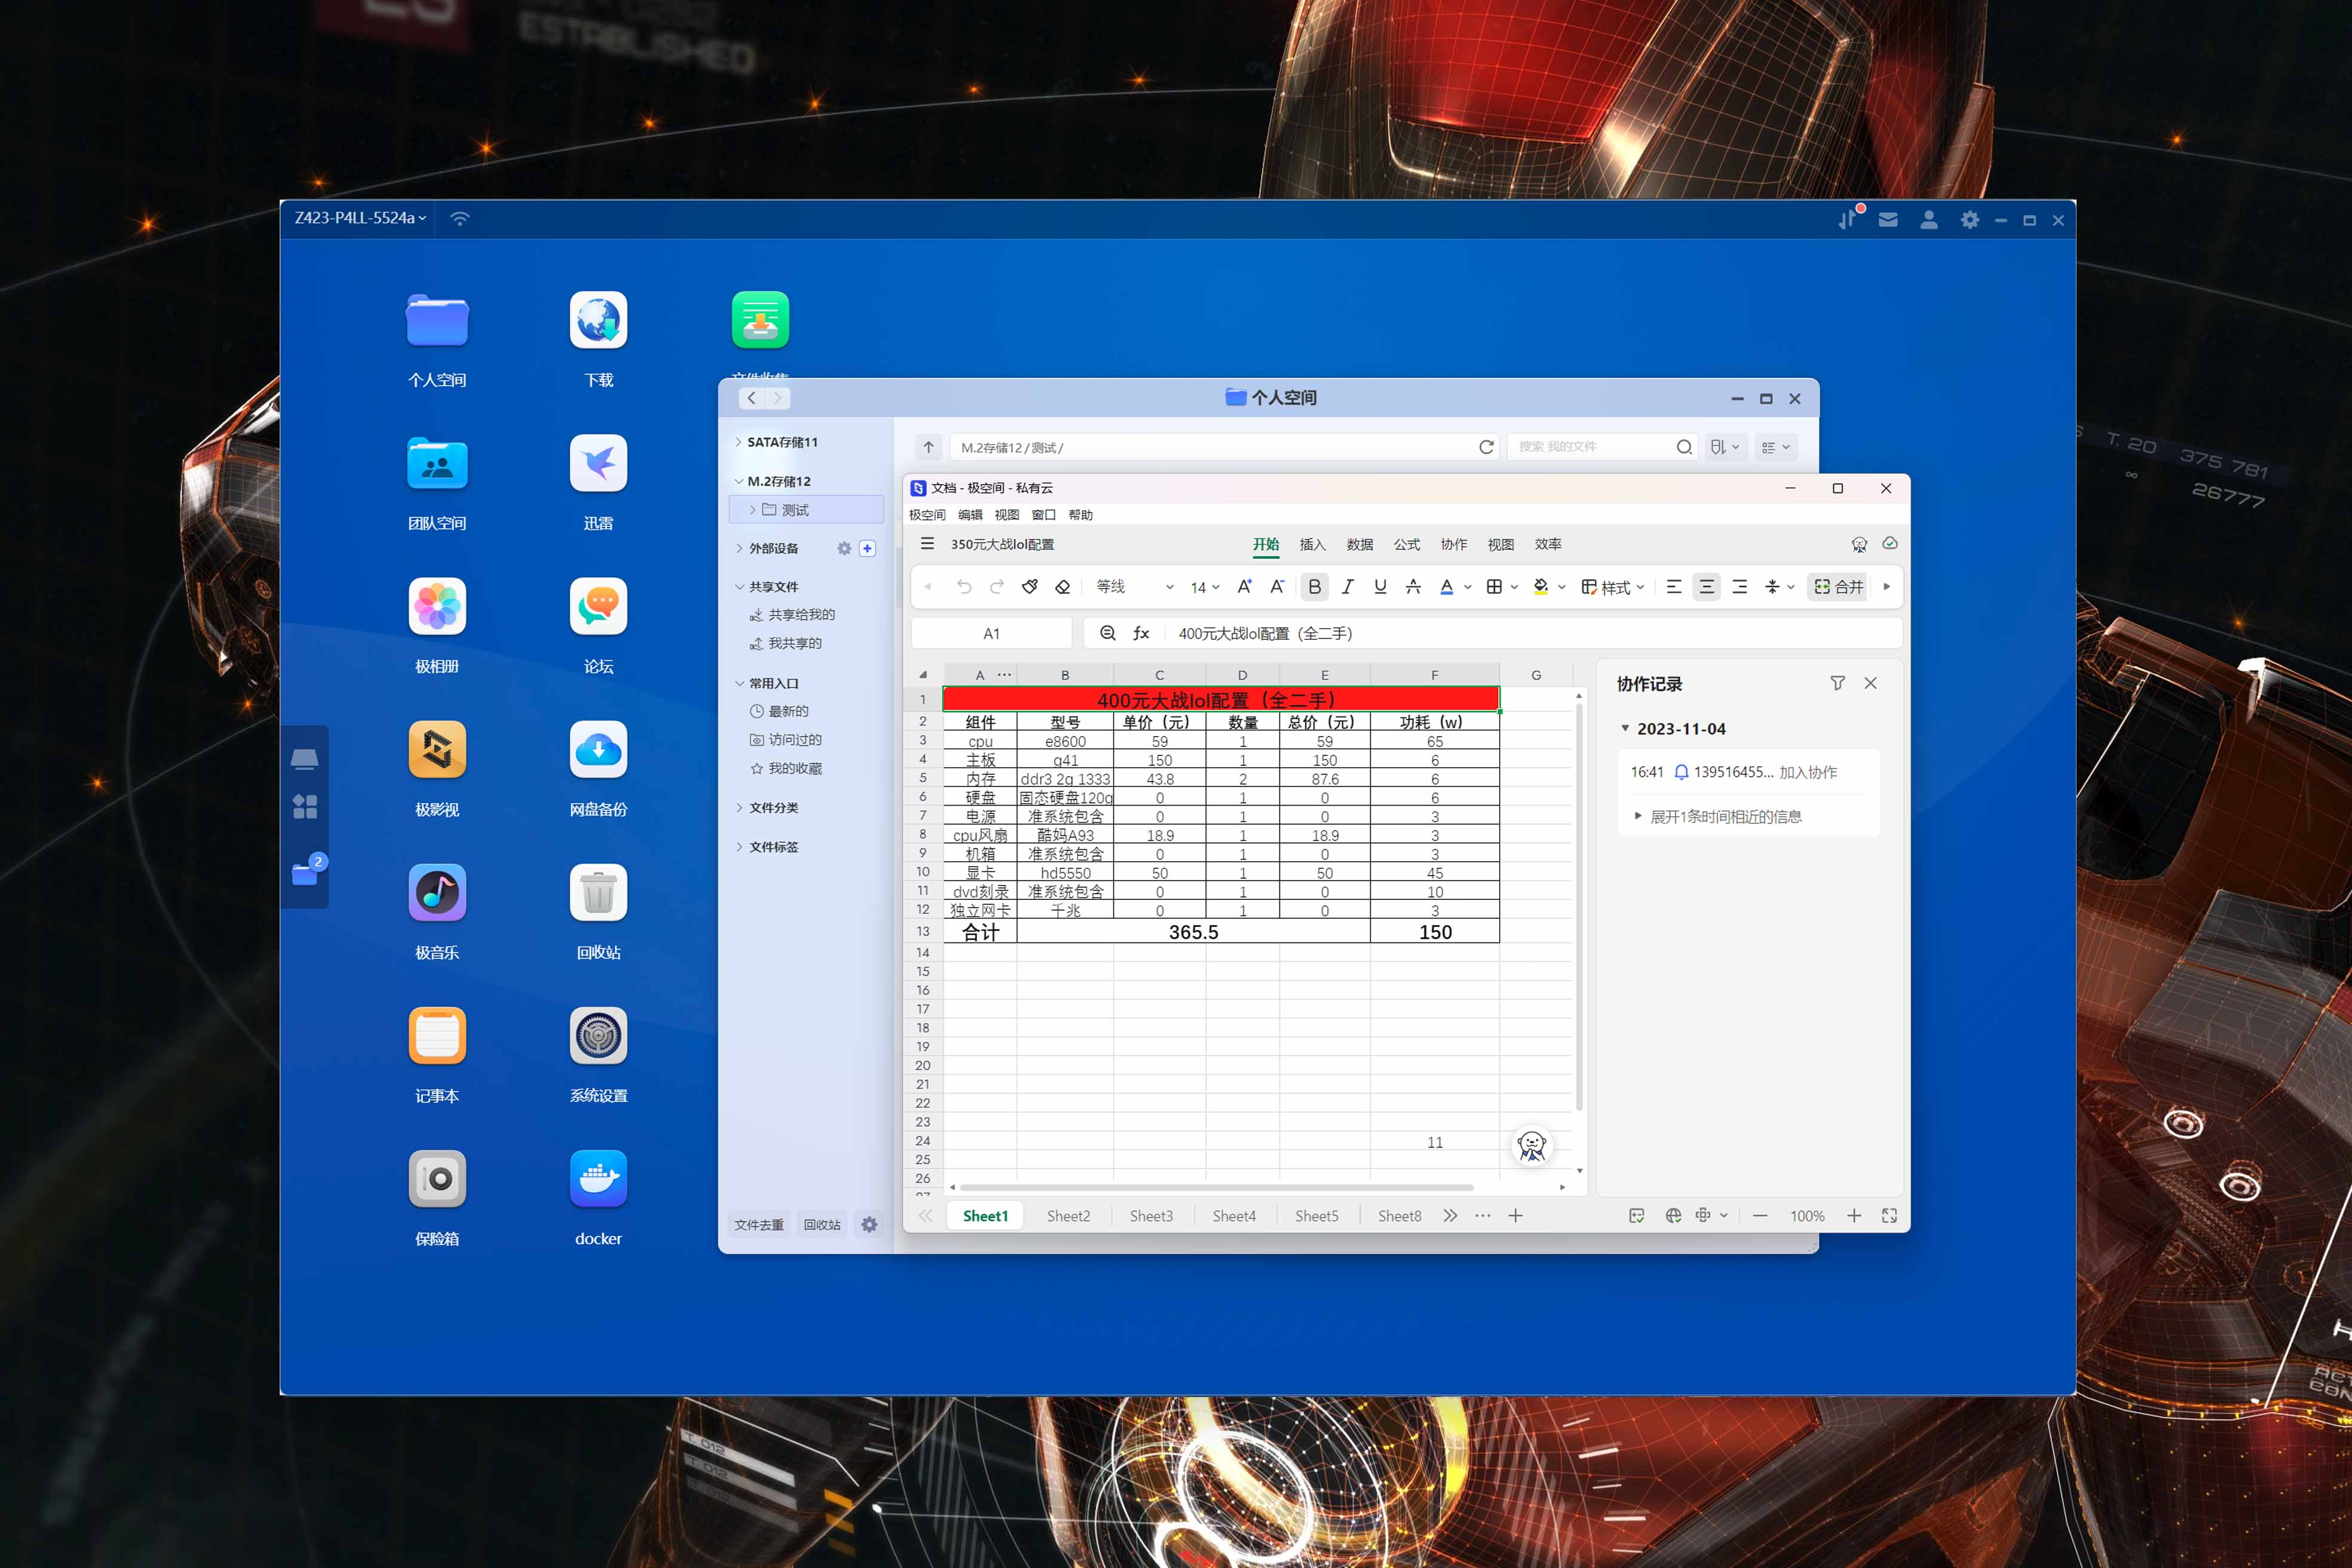
Task: Click the refresh icon in path bar
Action: (1486, 447)
